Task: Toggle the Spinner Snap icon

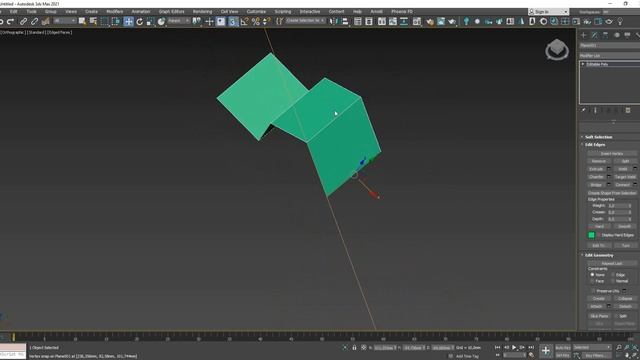Action: click(x=267, y=21)
